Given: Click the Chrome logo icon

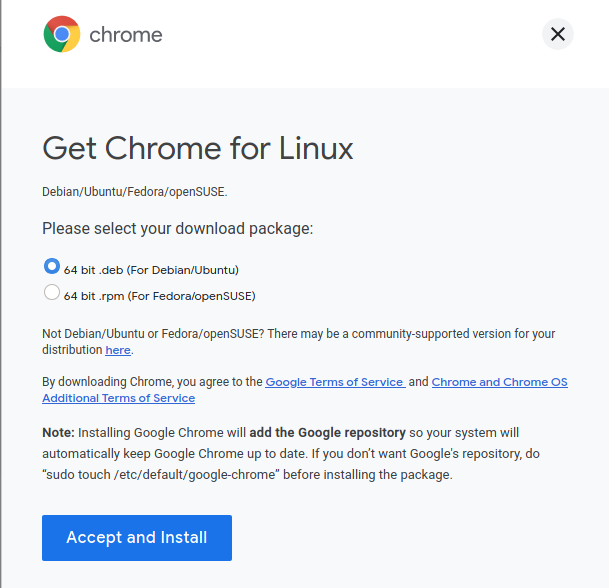Looking at the screenshot, I should coord(62,34).
